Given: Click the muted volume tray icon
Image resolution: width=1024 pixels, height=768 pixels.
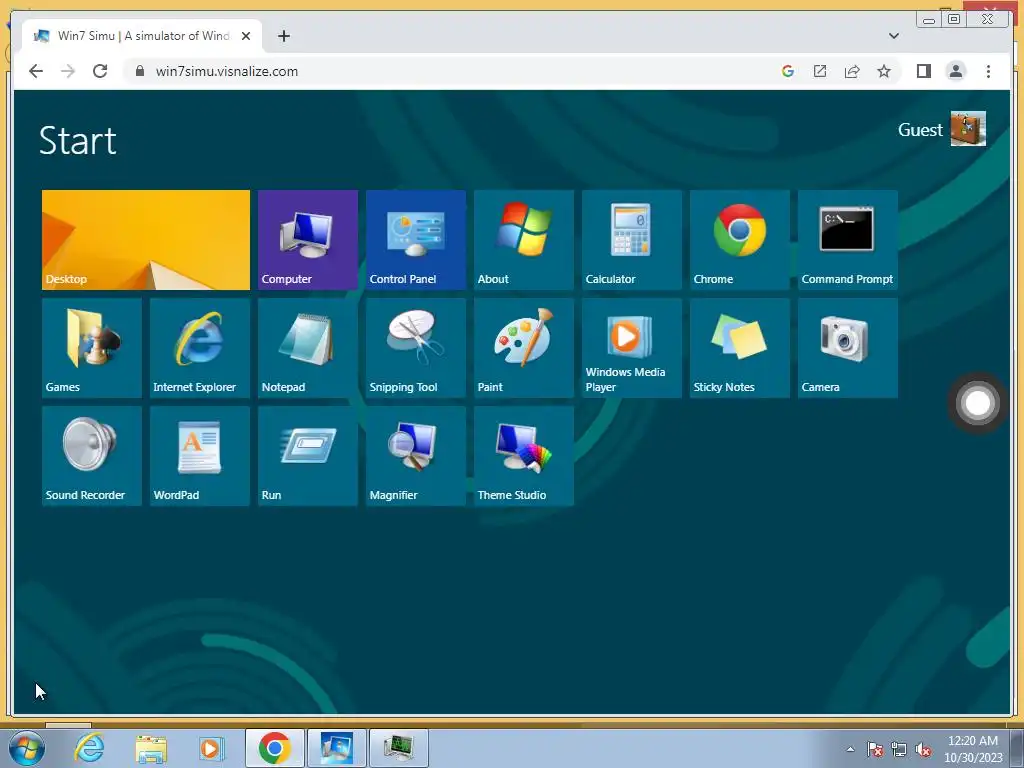Looking at the screenshot, I should [923, 750].
